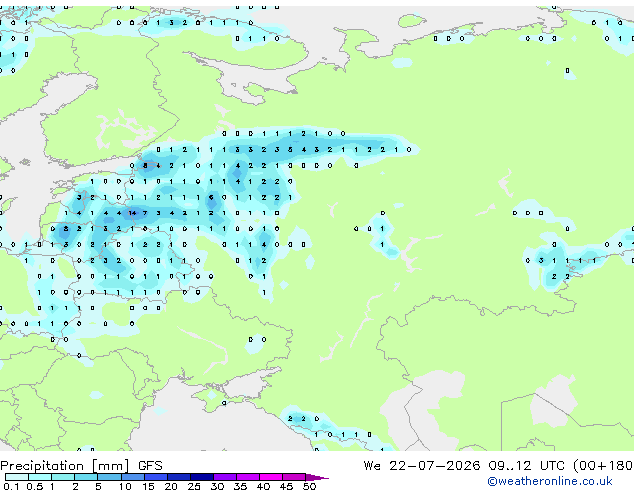Click the "GFS" model label

click(x=150, y=466)
